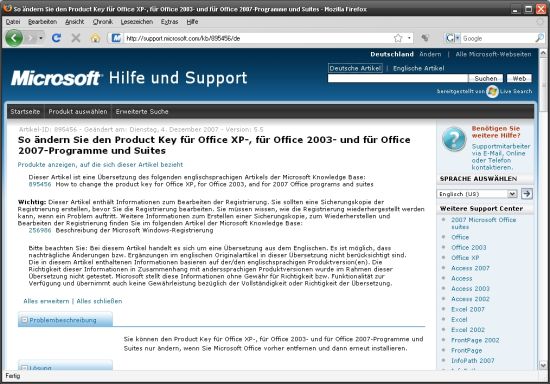Open the Englisch (US) language dropdown
The height and width of the screenshot is (384, 550).
[477, 194]
